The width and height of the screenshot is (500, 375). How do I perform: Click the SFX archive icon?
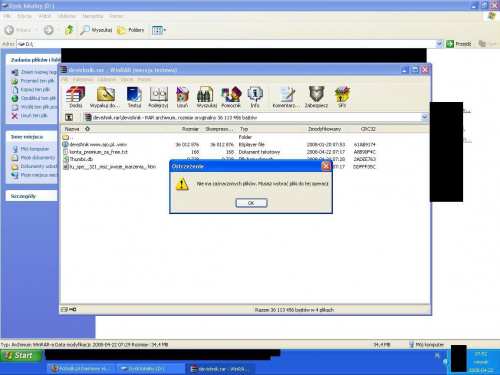click(342, 97)
